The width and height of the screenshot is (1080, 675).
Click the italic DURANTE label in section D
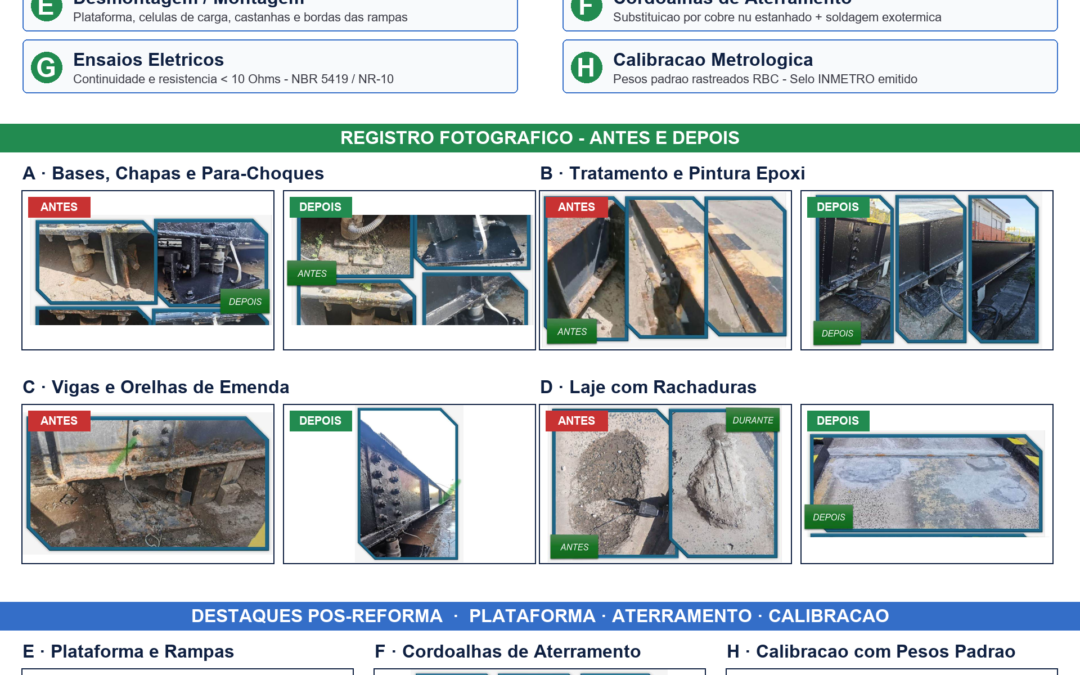753,420
